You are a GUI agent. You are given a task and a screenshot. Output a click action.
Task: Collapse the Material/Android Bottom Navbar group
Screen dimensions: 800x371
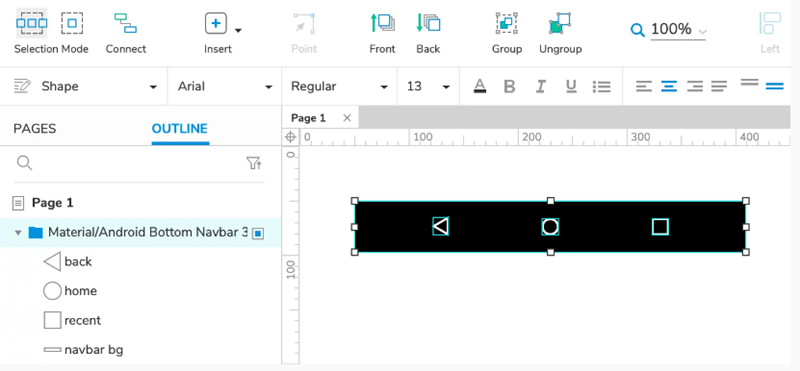click(18, 233)
